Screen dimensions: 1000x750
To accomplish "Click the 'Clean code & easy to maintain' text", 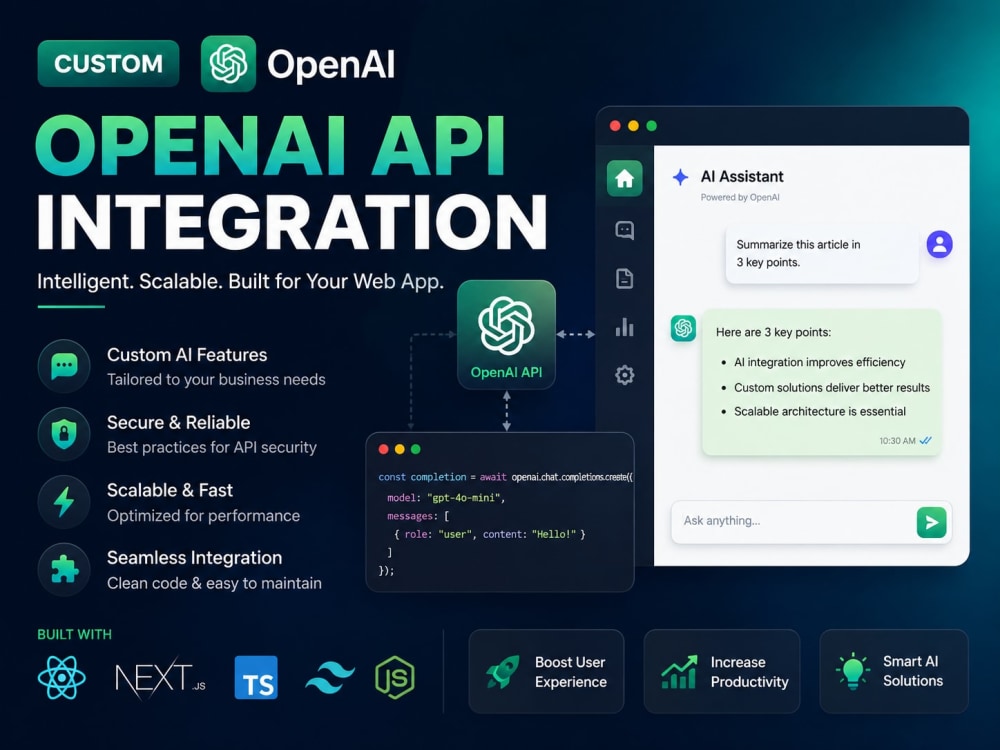I will (214, 583).
